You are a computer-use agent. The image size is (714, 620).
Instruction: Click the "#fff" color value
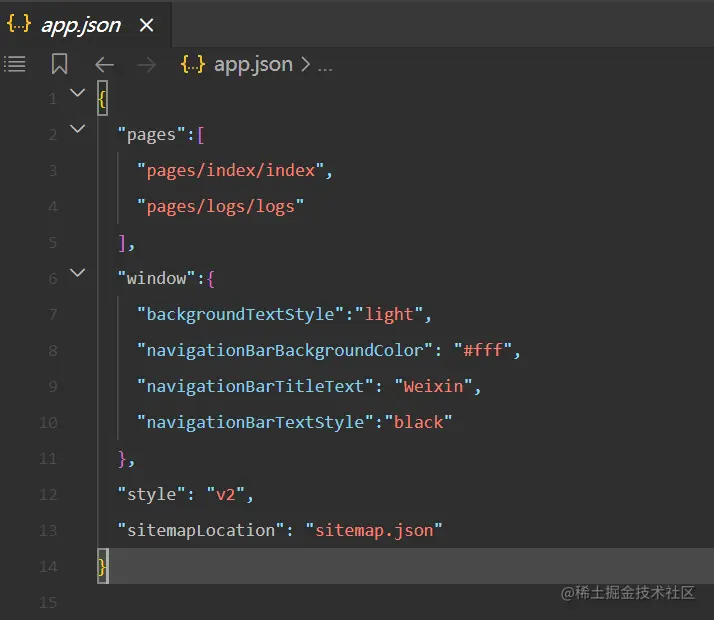coord(483,351)
